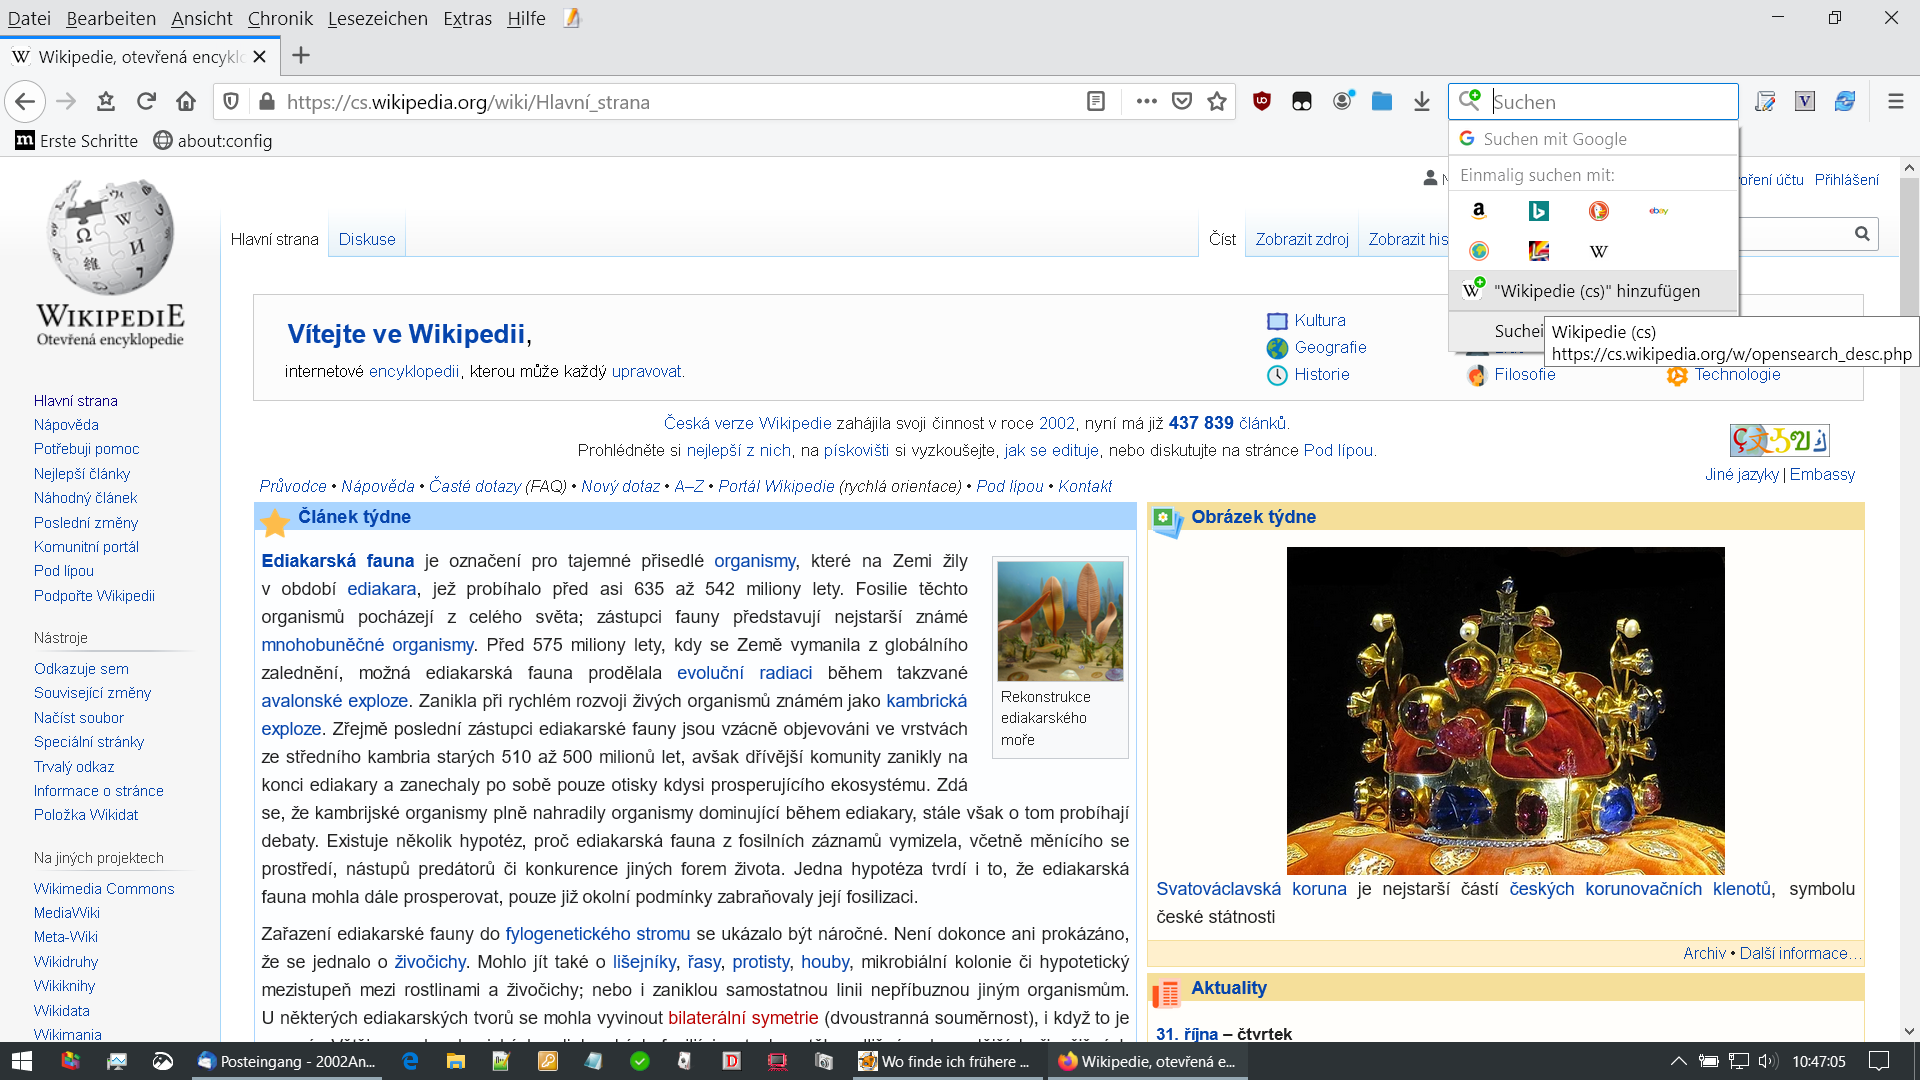Click the page's vertical scrollbar down arrow
Viewport: 1920px width, 1080px height.
click(x=1909, y=1031)
